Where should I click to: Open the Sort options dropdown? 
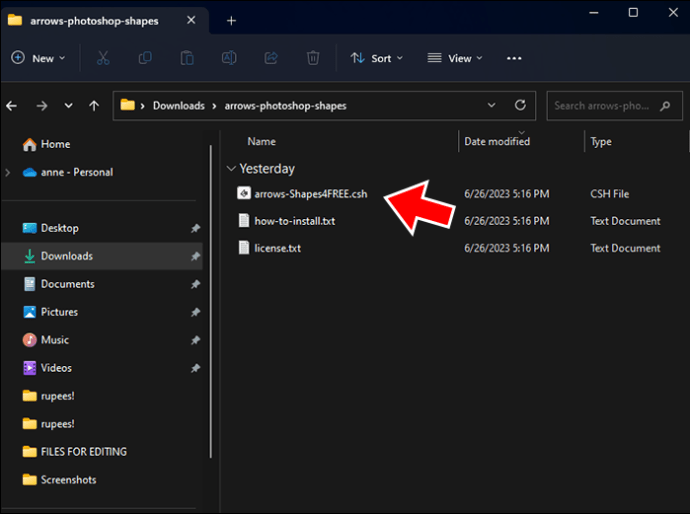[x=377, y=58]
